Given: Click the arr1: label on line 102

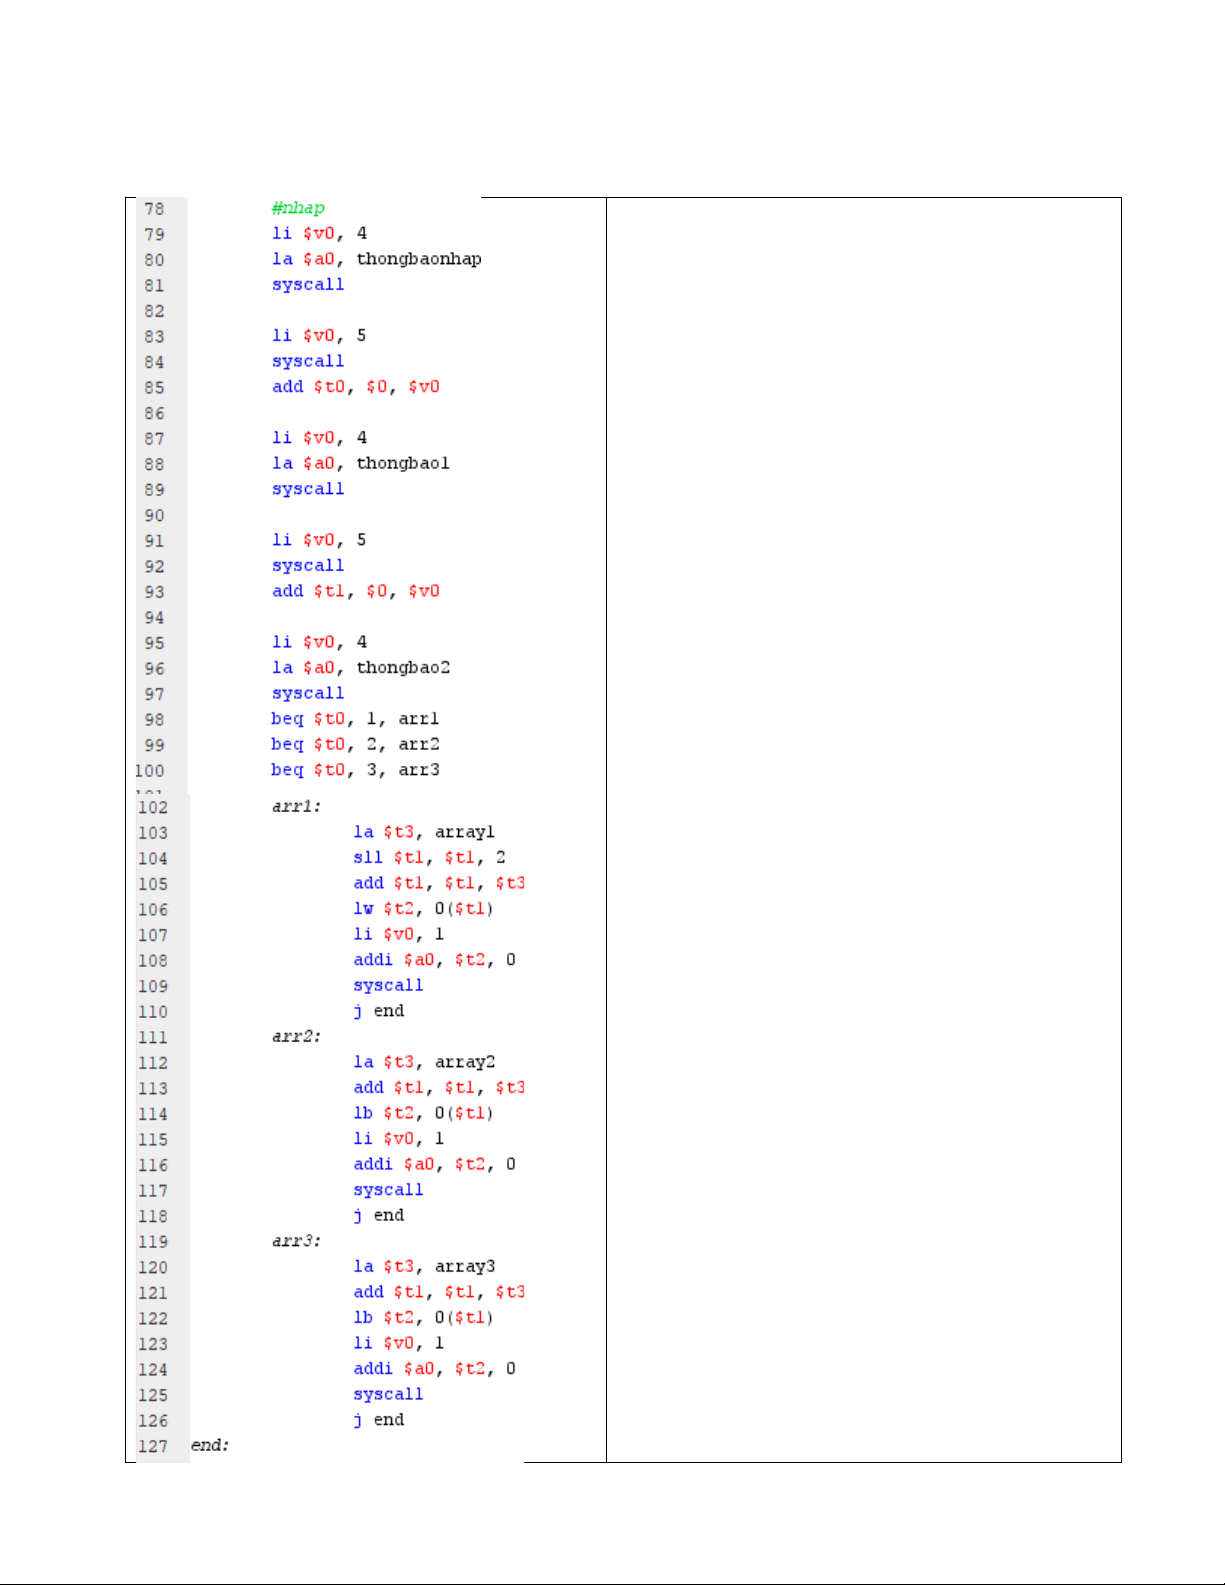Looking at the screenshot, I should pos(296,806).
